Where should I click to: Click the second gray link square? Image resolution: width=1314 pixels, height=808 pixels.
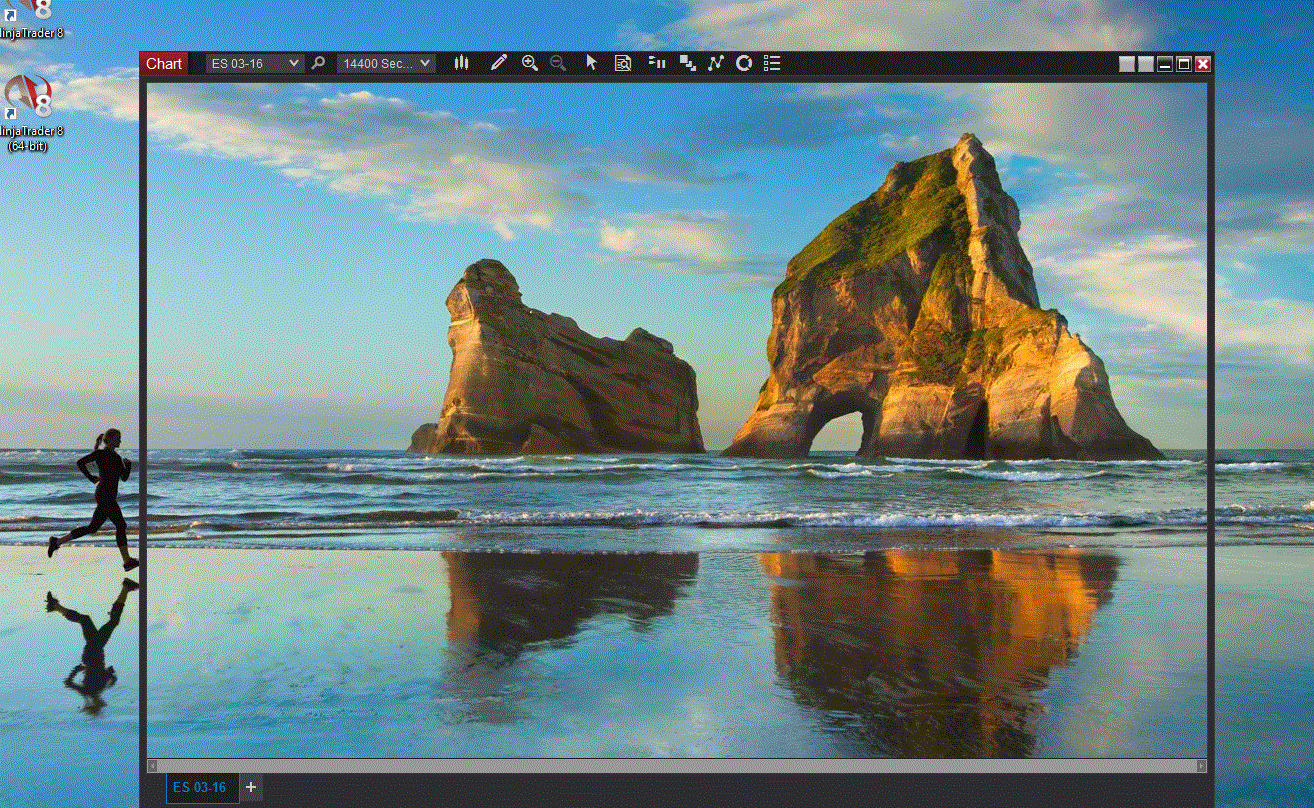1146,64
